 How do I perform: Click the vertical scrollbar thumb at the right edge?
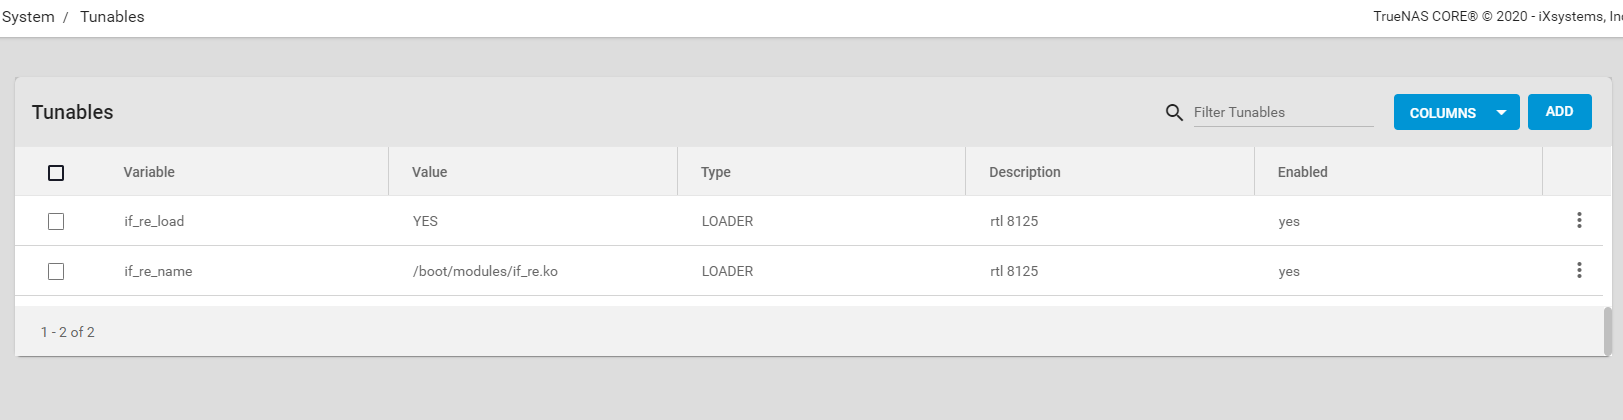point(1608,330)
